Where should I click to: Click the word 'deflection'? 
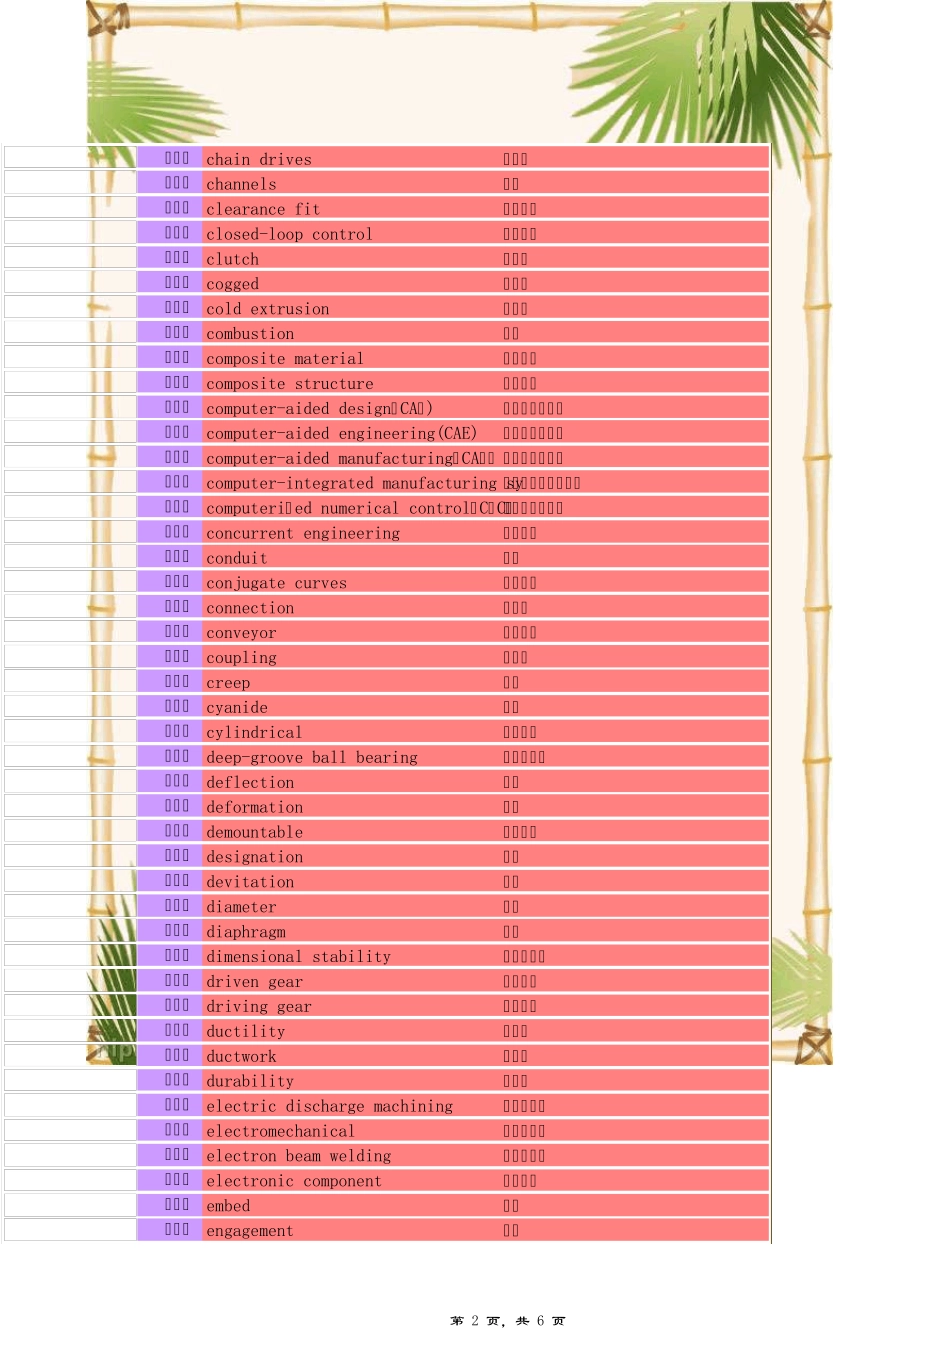pos(250,782)
